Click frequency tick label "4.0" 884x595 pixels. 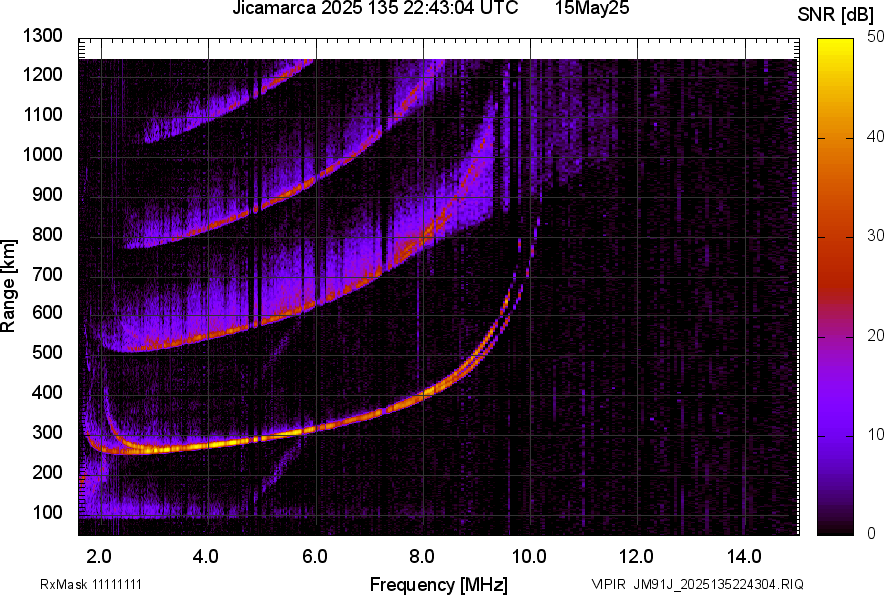click(x=206, y=557)
